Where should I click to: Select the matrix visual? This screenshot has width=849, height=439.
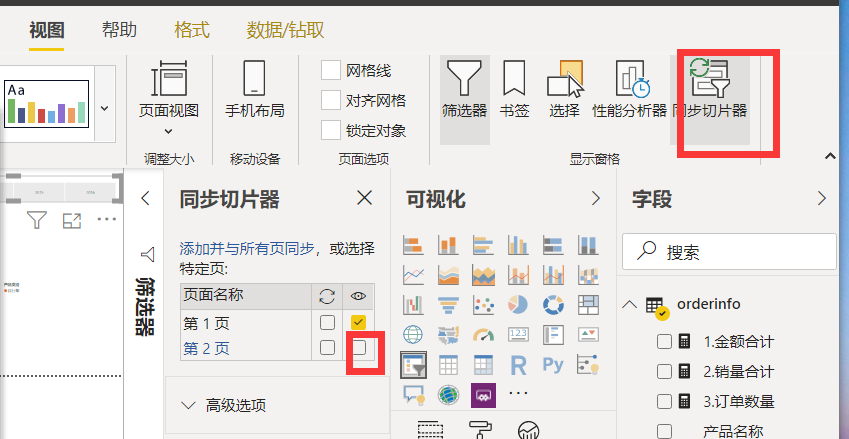483,365
